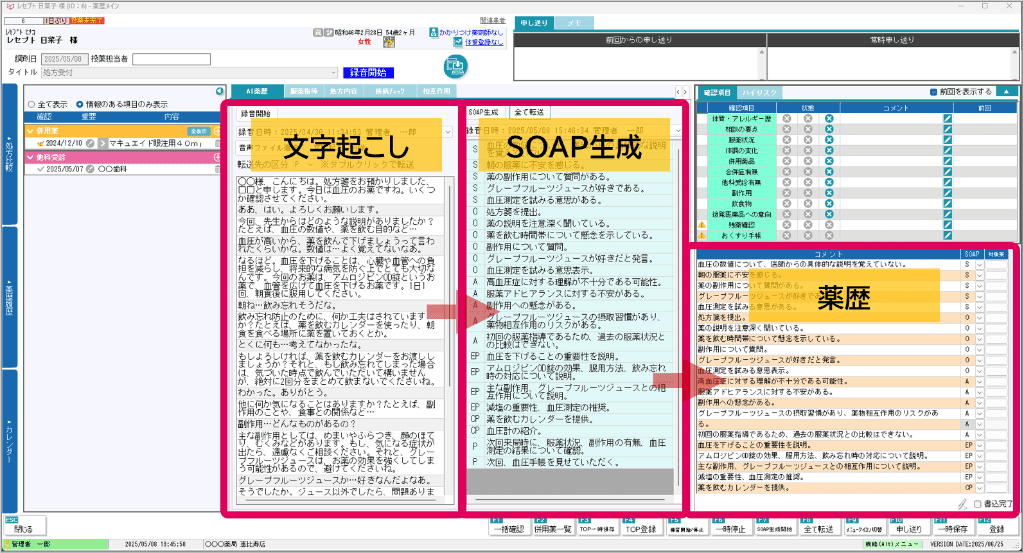Click warning triangle beside おくすり手帳
Screen dimensions: 1023x553
(702, 235)
